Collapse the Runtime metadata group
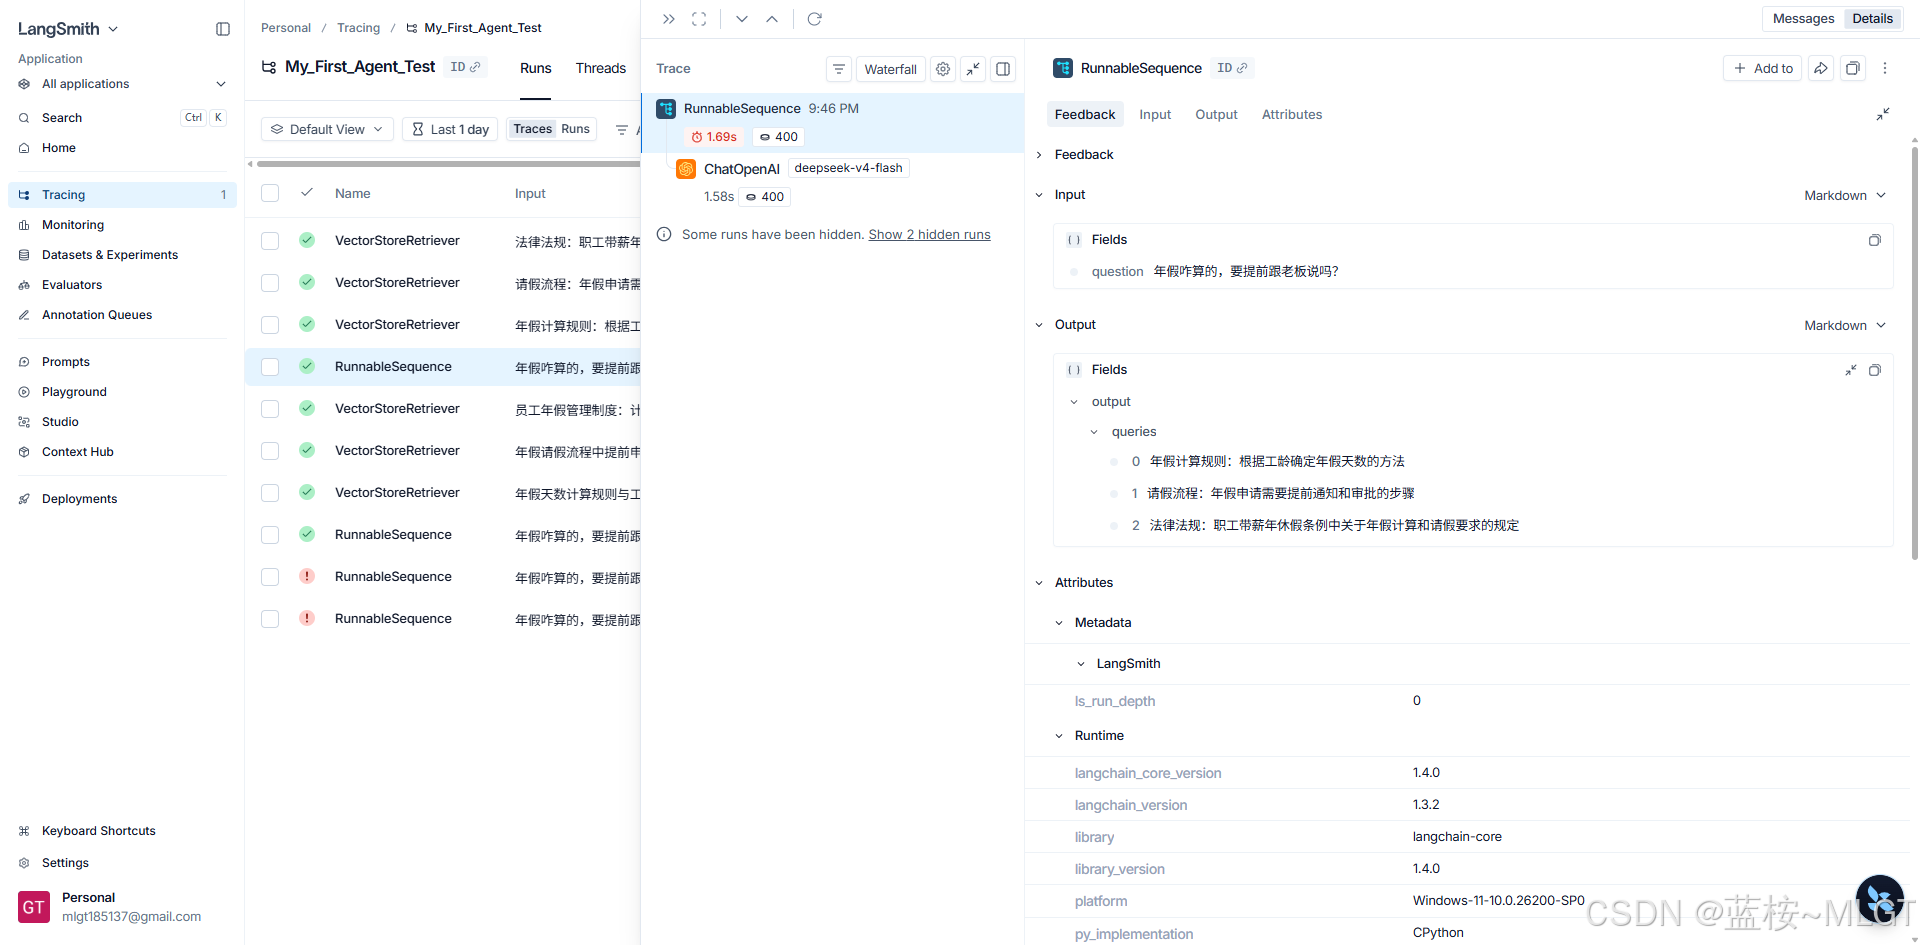1920x945 pixels. point(1059,736)
